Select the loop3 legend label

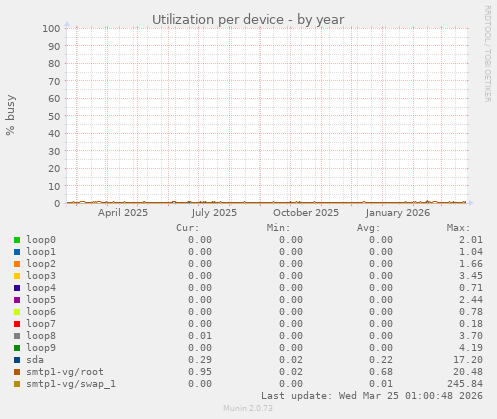(x=41, y=276)
